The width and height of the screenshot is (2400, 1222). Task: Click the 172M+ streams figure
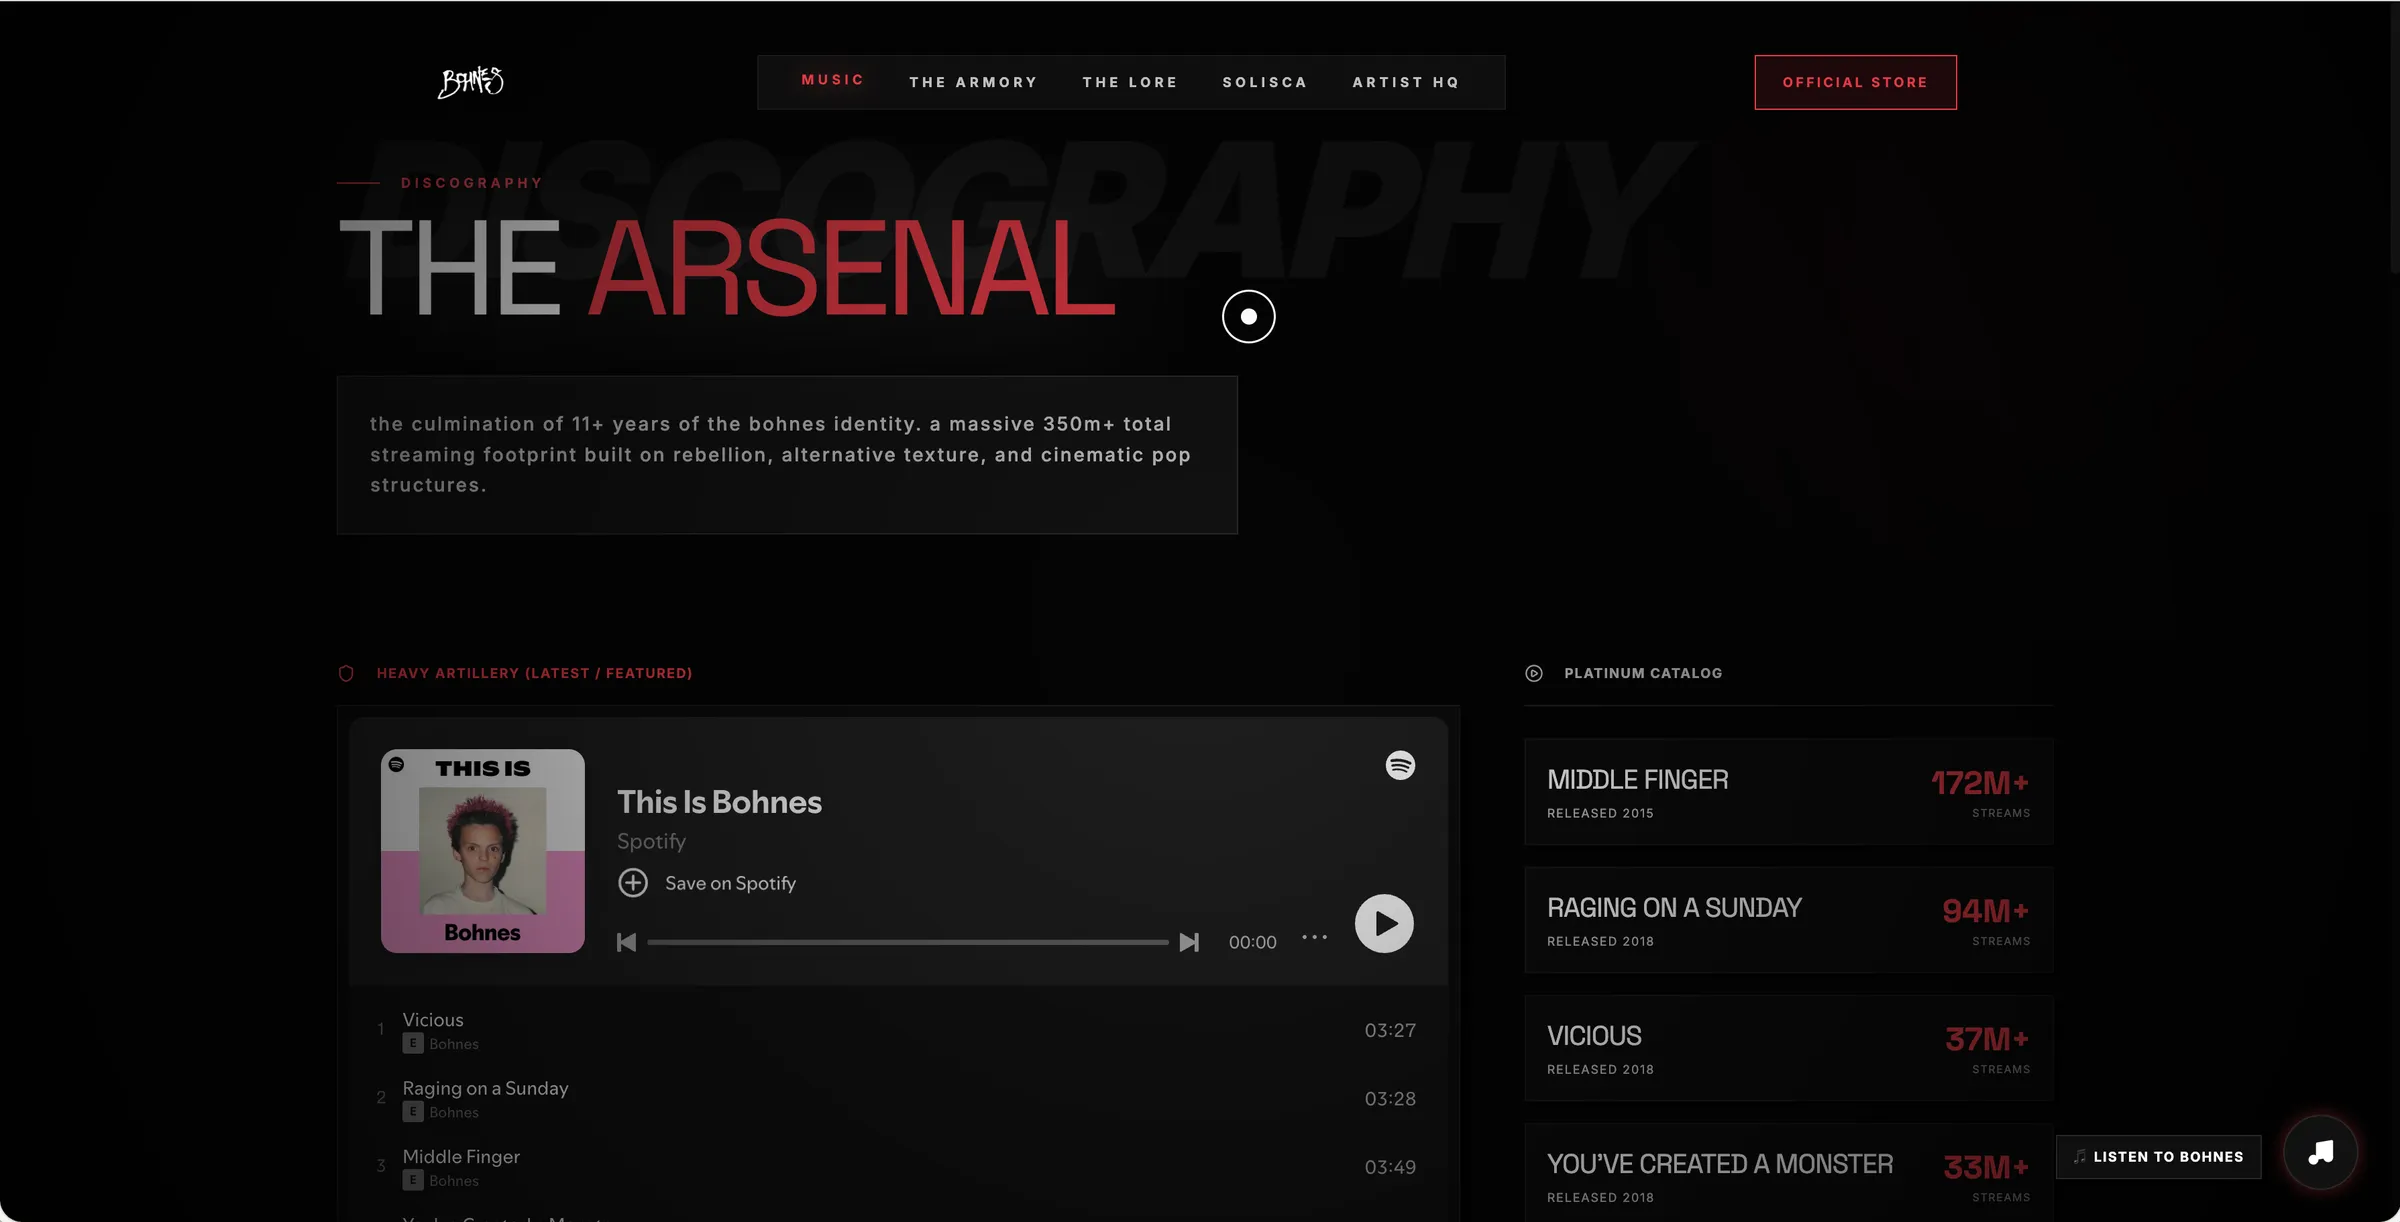(1980, 783)
